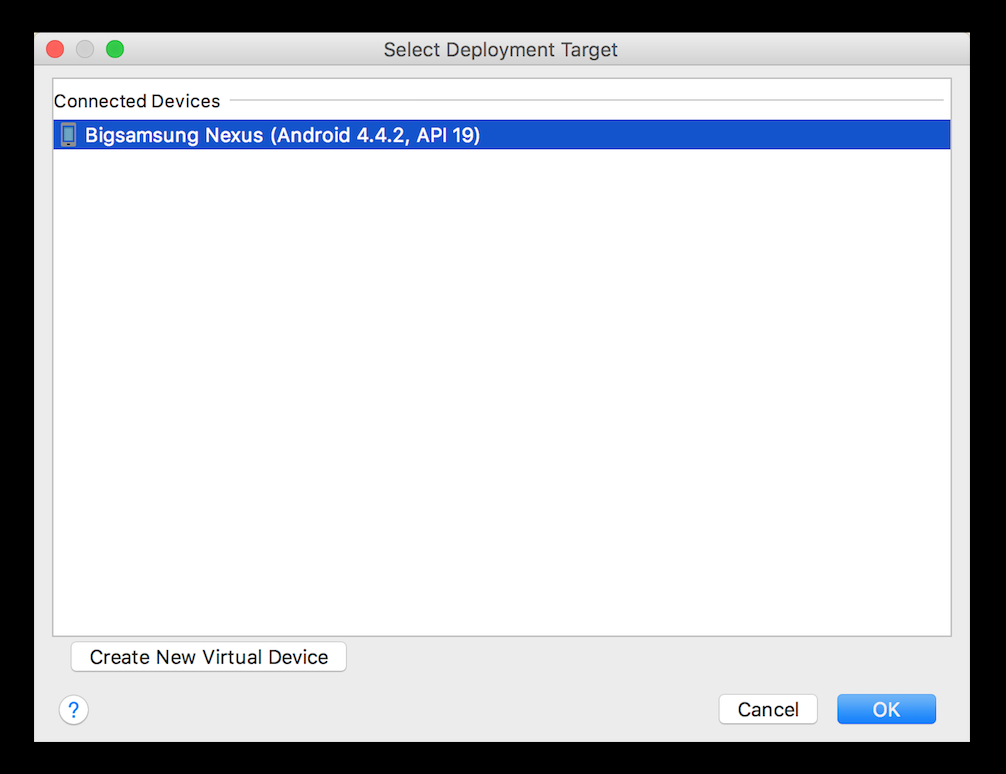Confirm the deployment target with OK
The width and height of the screenshot is (1006, 774).
pos(886,709)
